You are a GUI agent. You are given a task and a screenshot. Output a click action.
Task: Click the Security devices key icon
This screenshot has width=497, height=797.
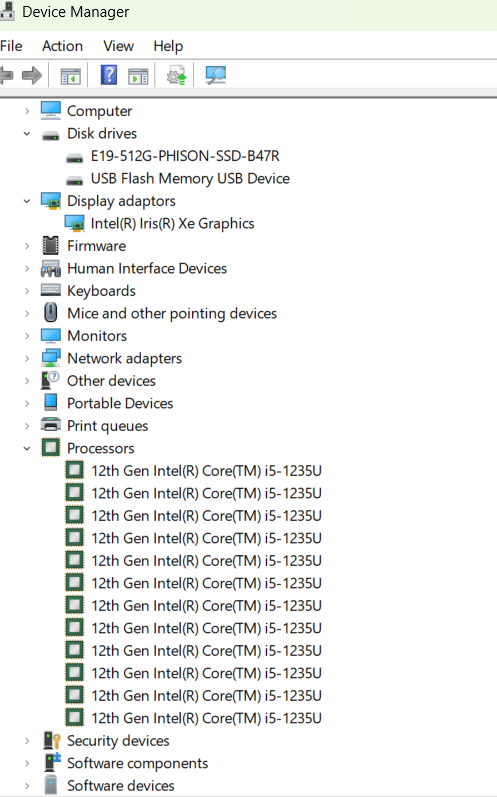pos(52,741)
